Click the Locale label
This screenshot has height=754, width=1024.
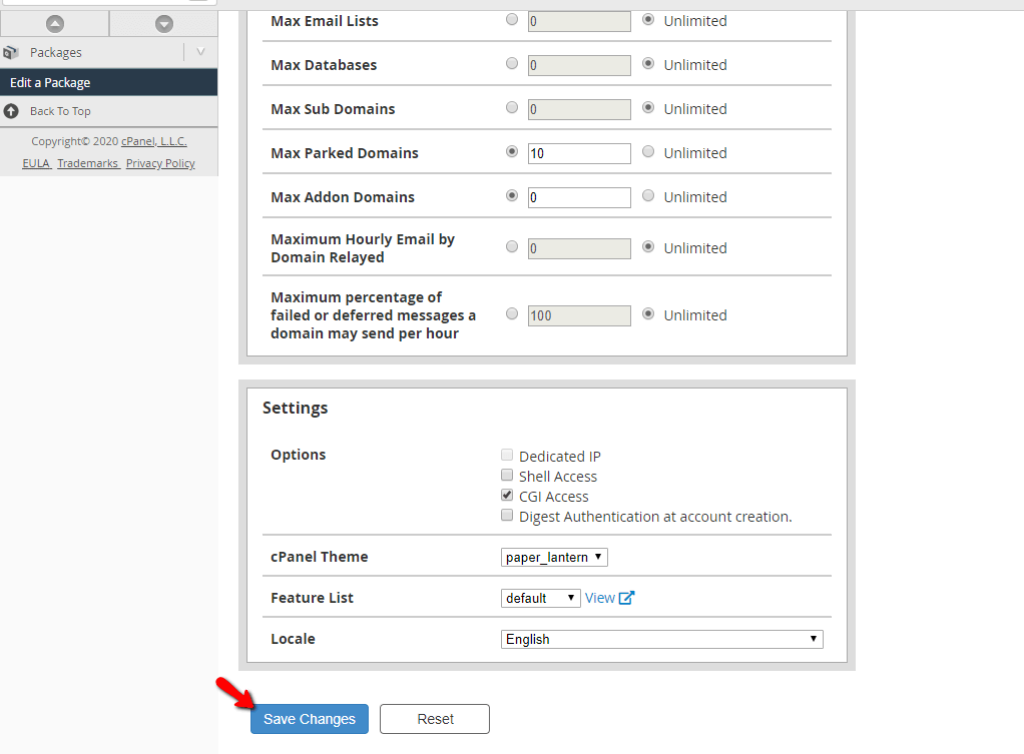(x=293, y=639)
